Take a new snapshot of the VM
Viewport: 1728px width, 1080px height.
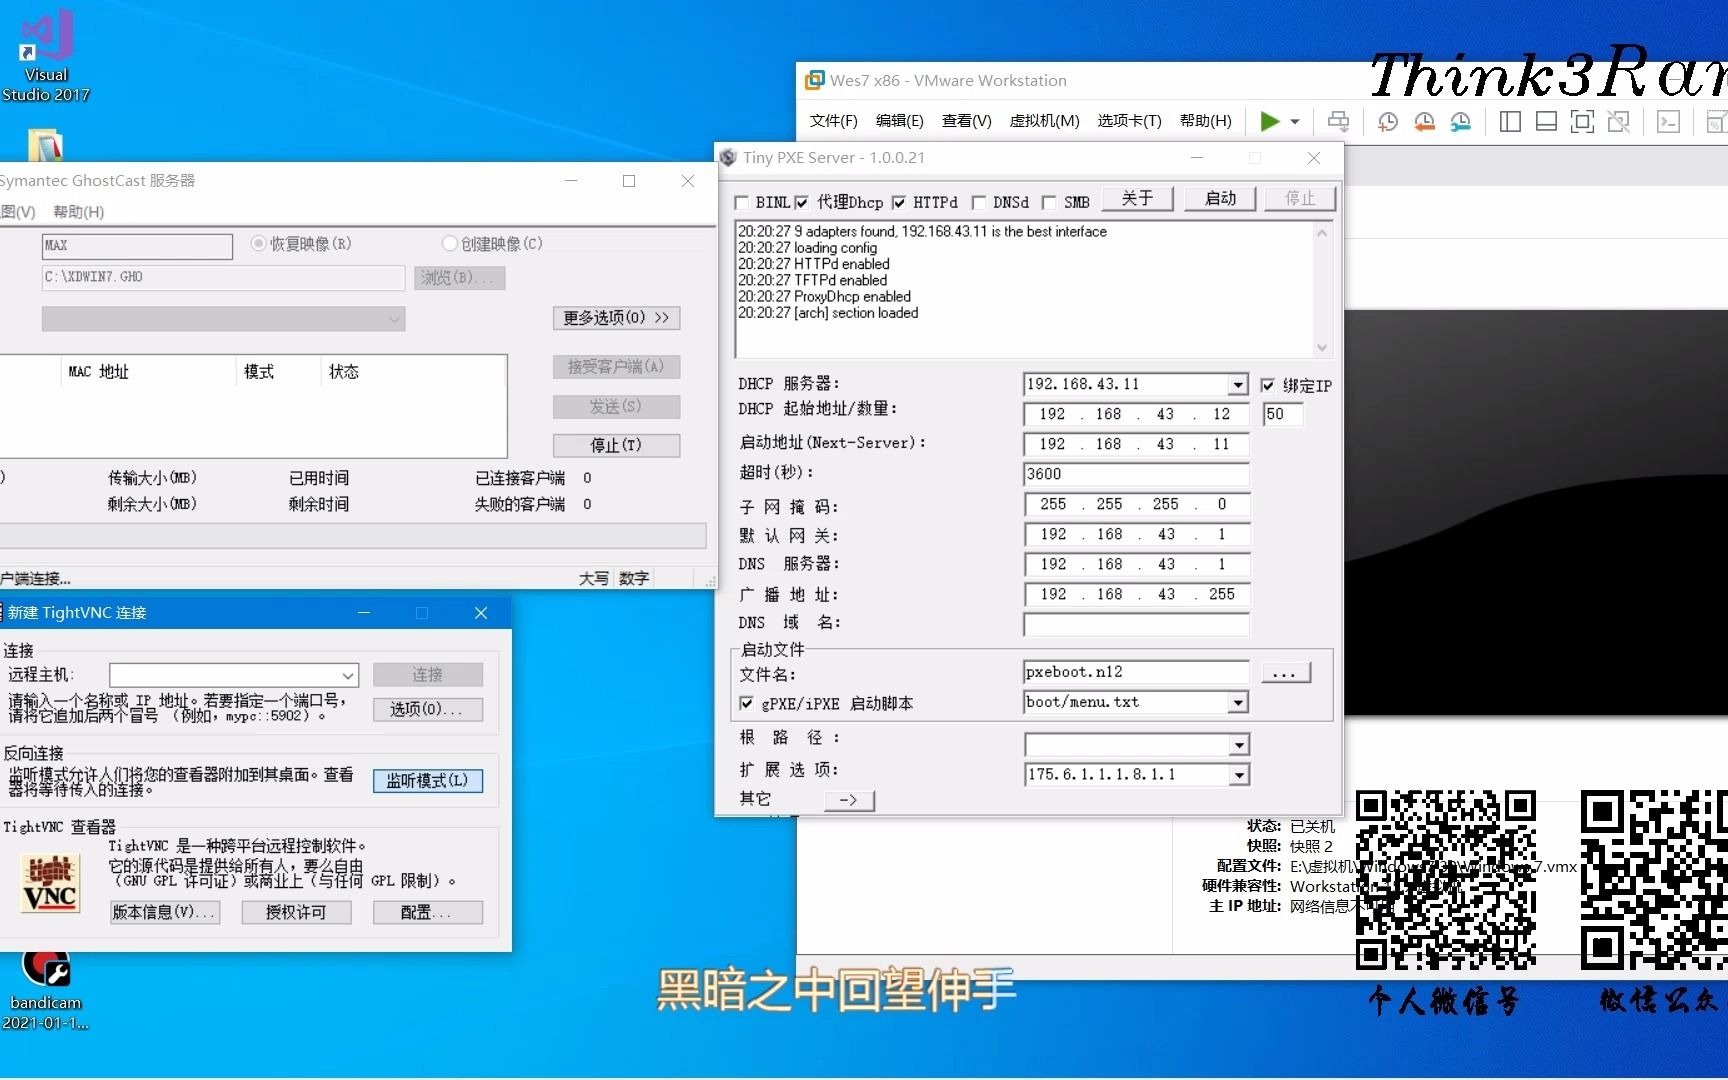1386,121
